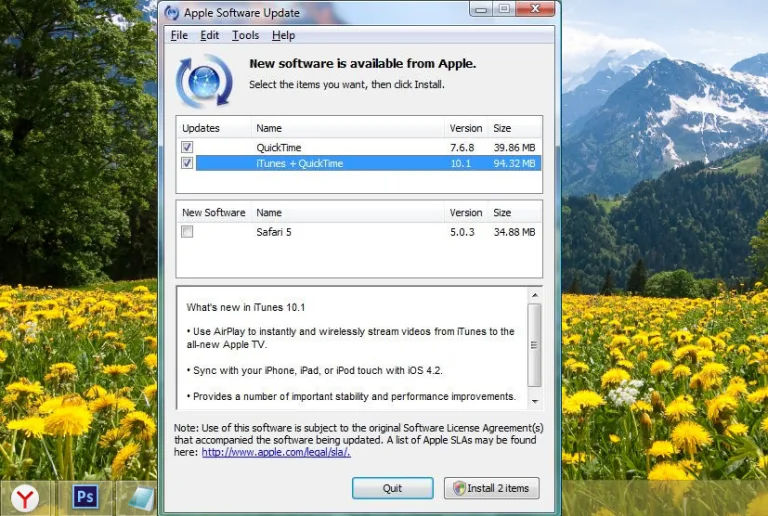Viewport: 768px width, 516px height.
Task: Open Photoshop from the taskbar
Action: pos(85,497)
